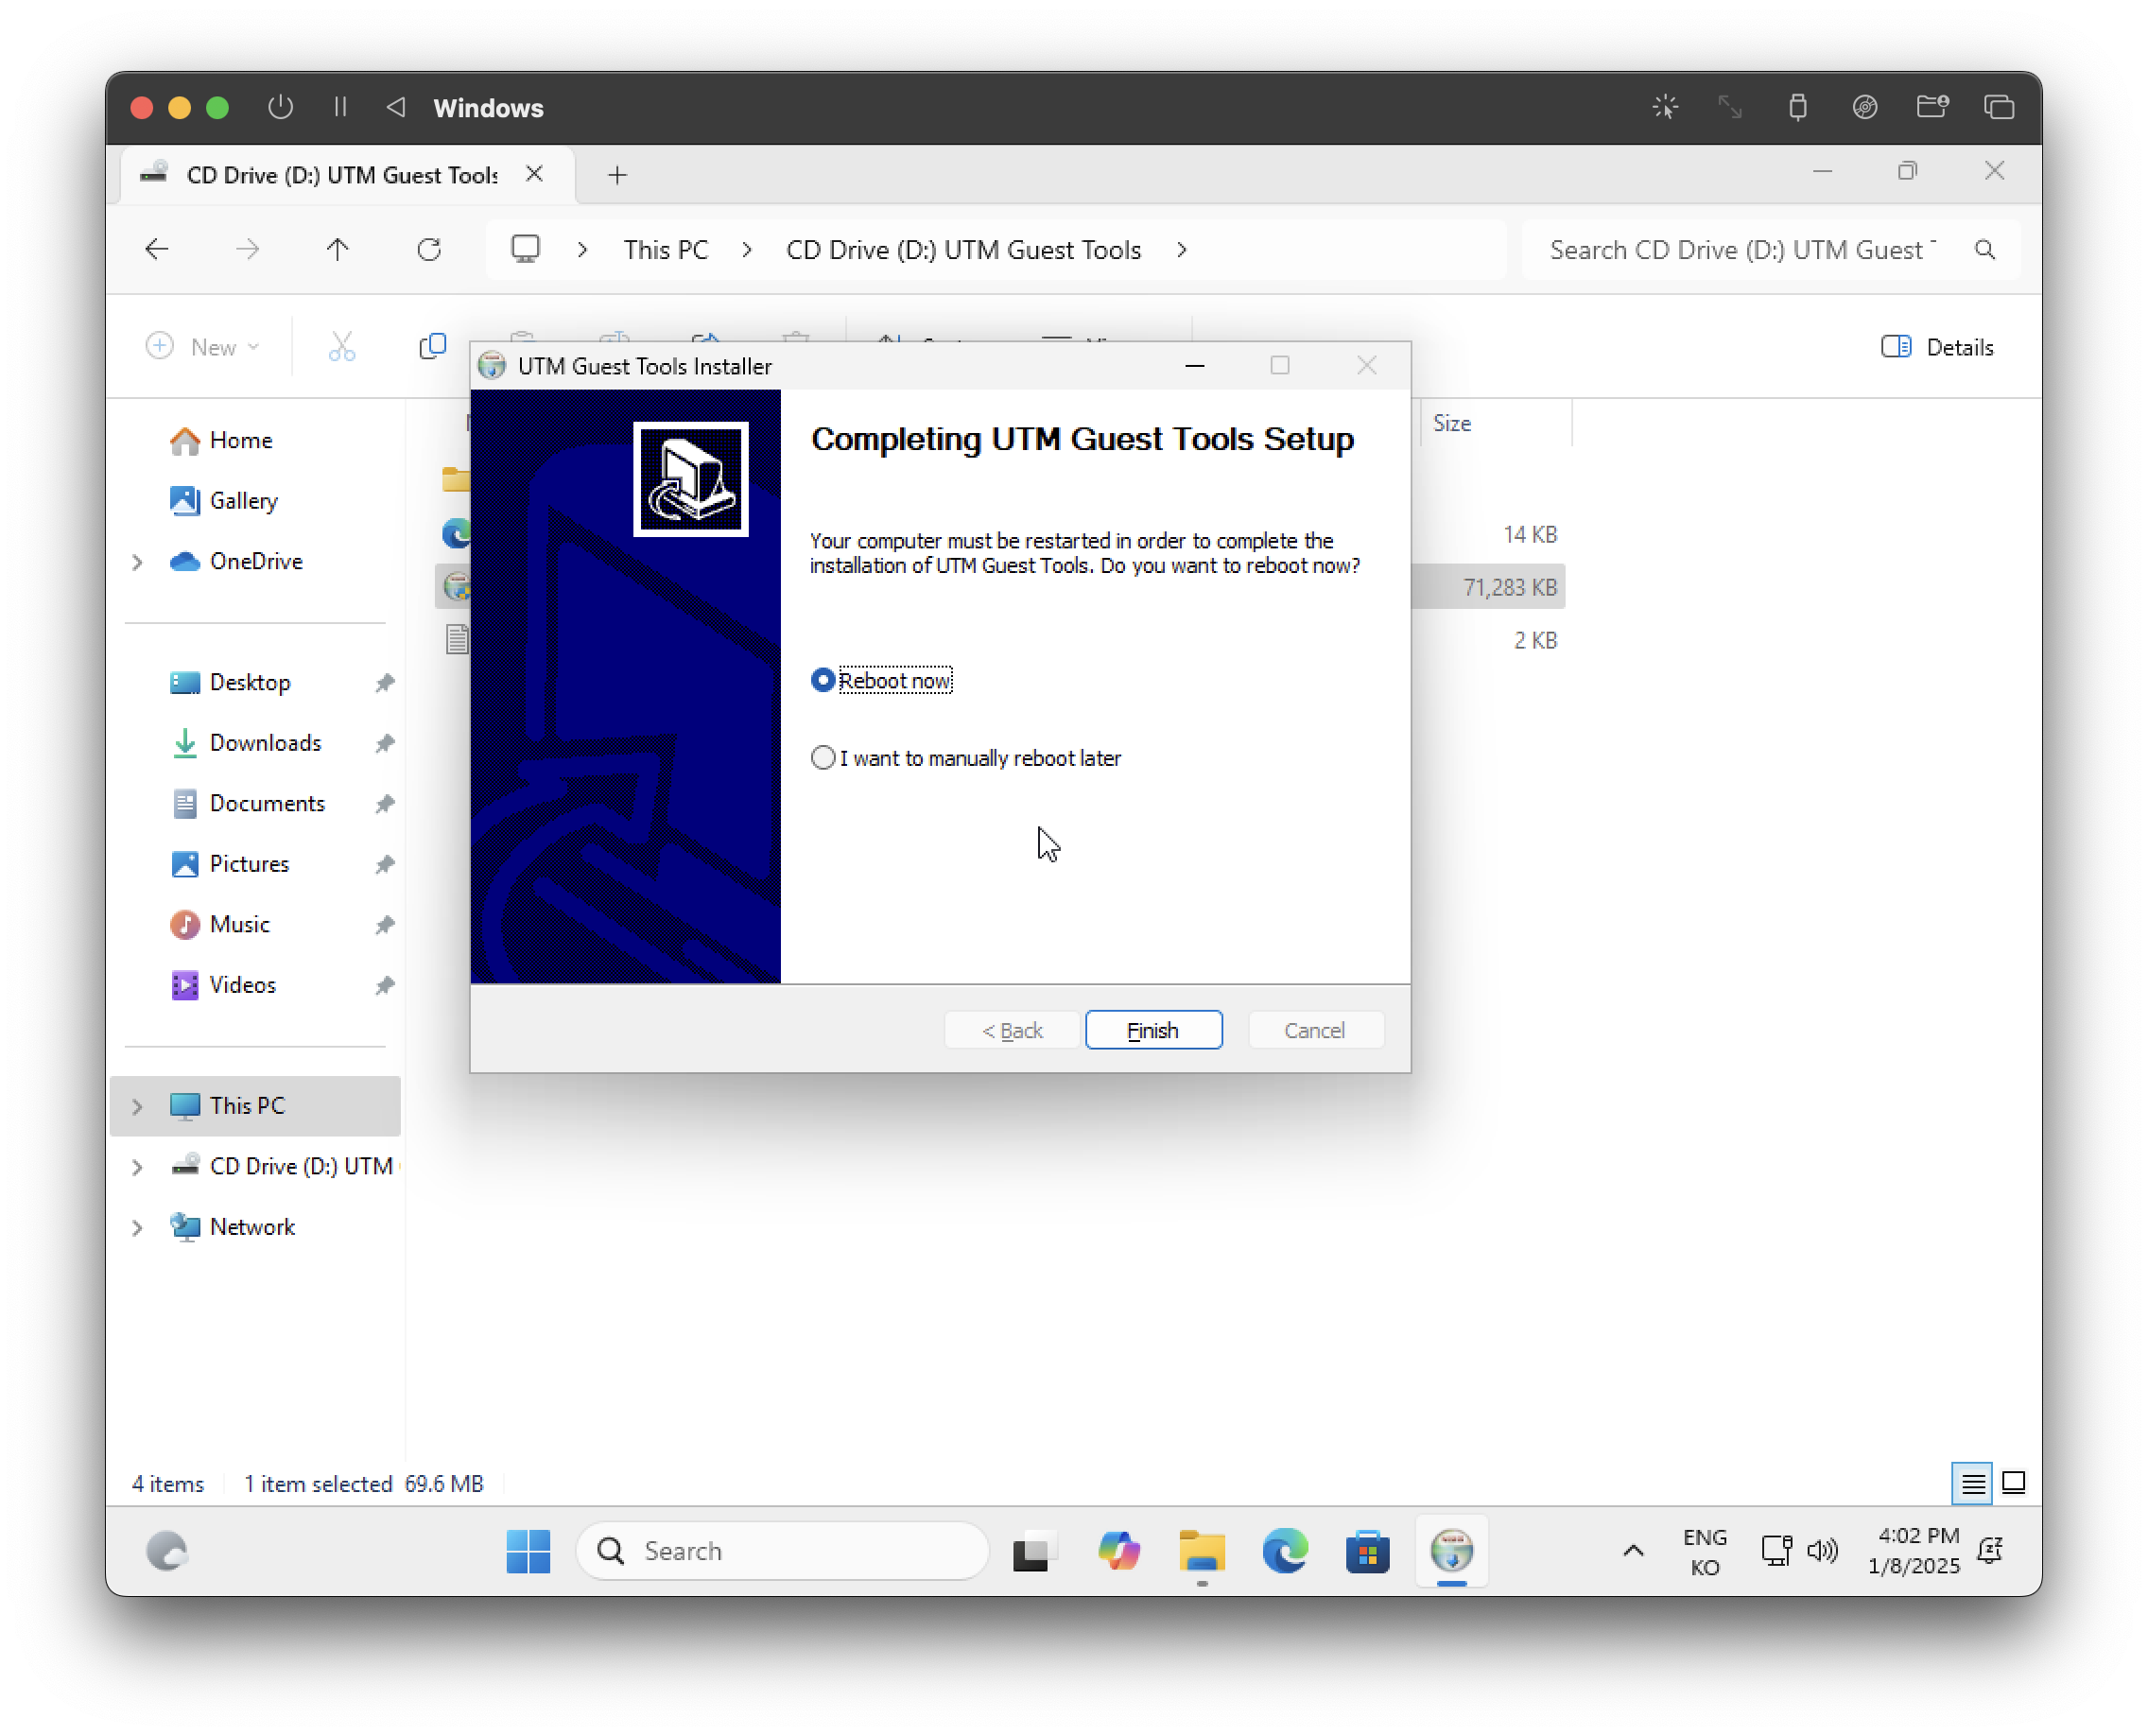Screen dimensions: 2148x1736
Task: Click search magnifier in Explorer search box
Action: coord(1986,250)
